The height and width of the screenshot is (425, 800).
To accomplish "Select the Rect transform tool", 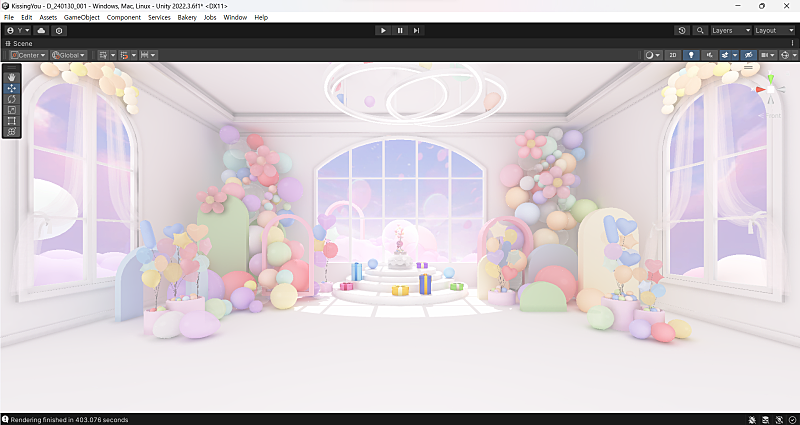I will click(11, 121).
